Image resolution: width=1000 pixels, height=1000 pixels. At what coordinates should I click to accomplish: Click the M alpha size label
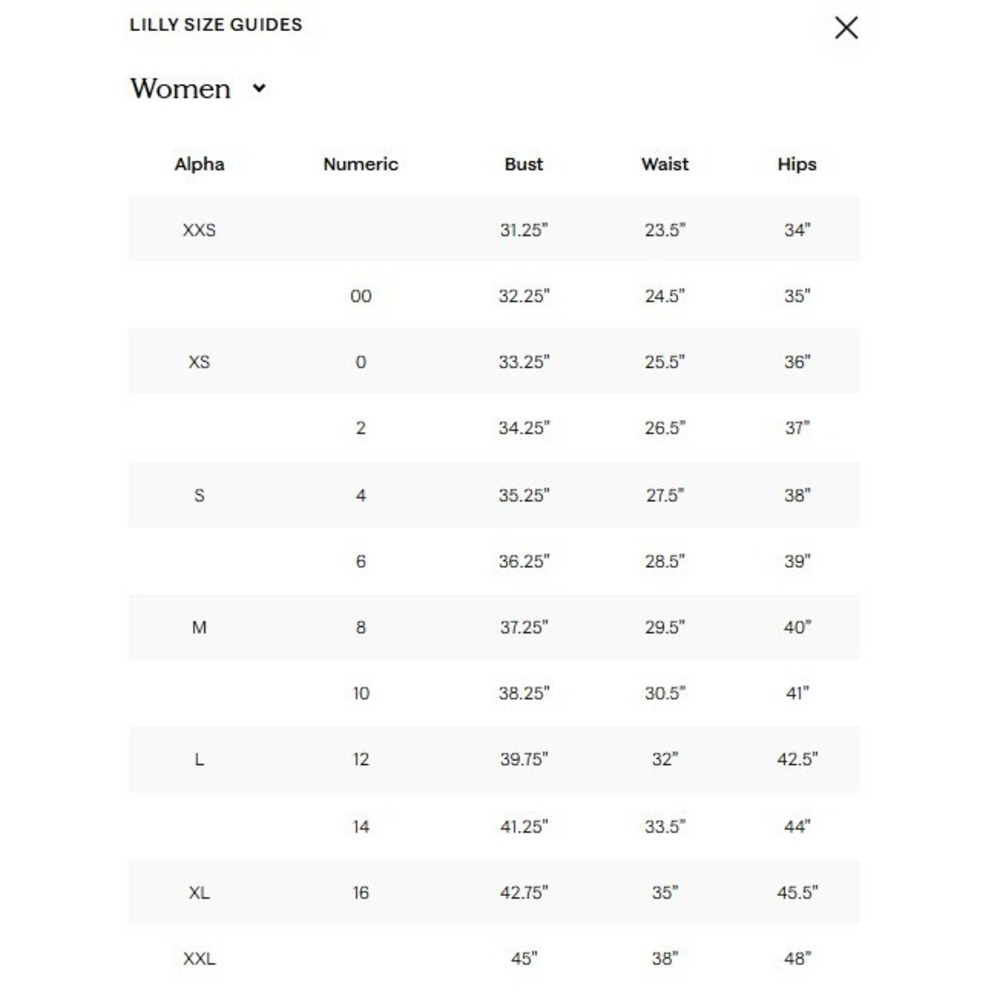point(199,628)
